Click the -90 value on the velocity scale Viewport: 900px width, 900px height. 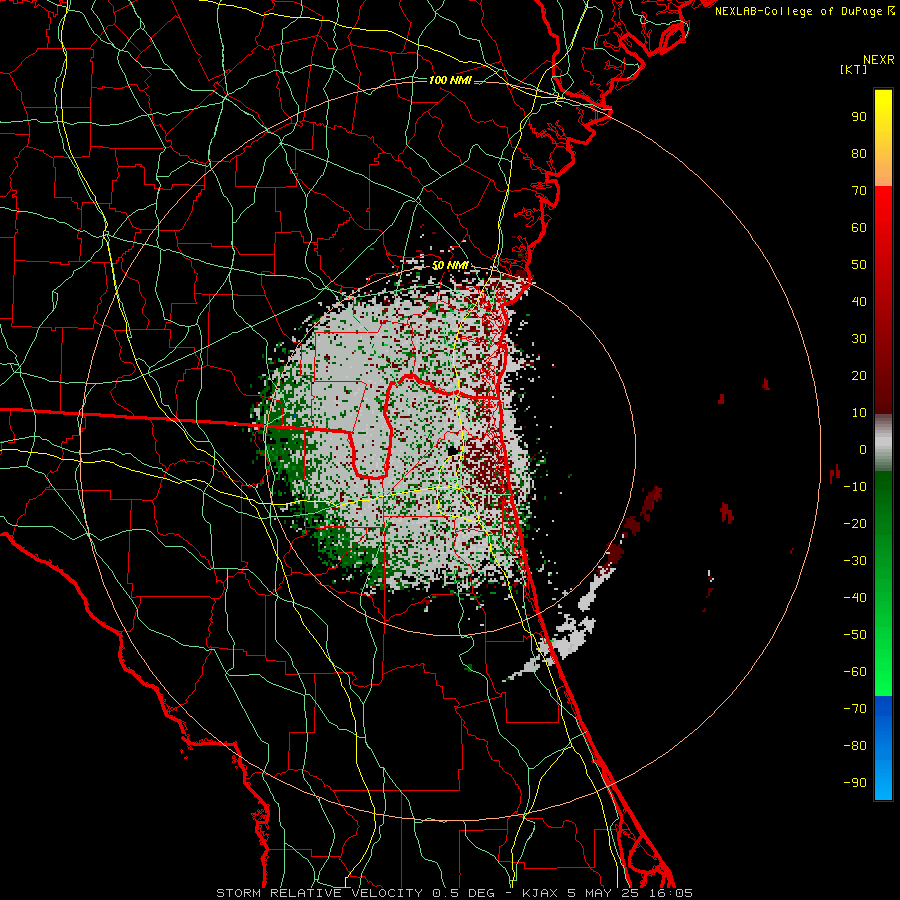[855, 783]
